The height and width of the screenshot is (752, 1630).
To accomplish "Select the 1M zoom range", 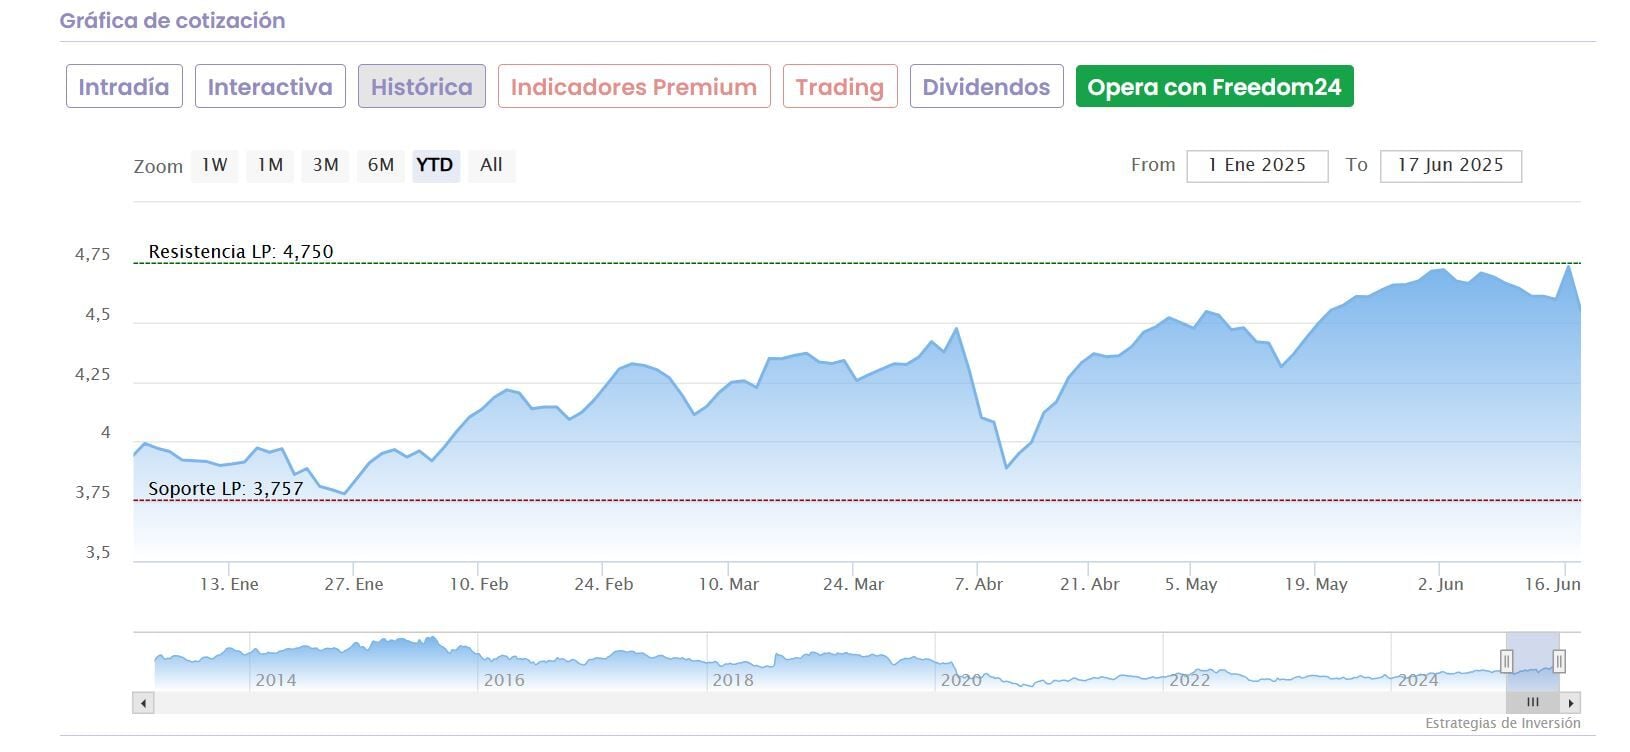I will click(x=270, y=165).
